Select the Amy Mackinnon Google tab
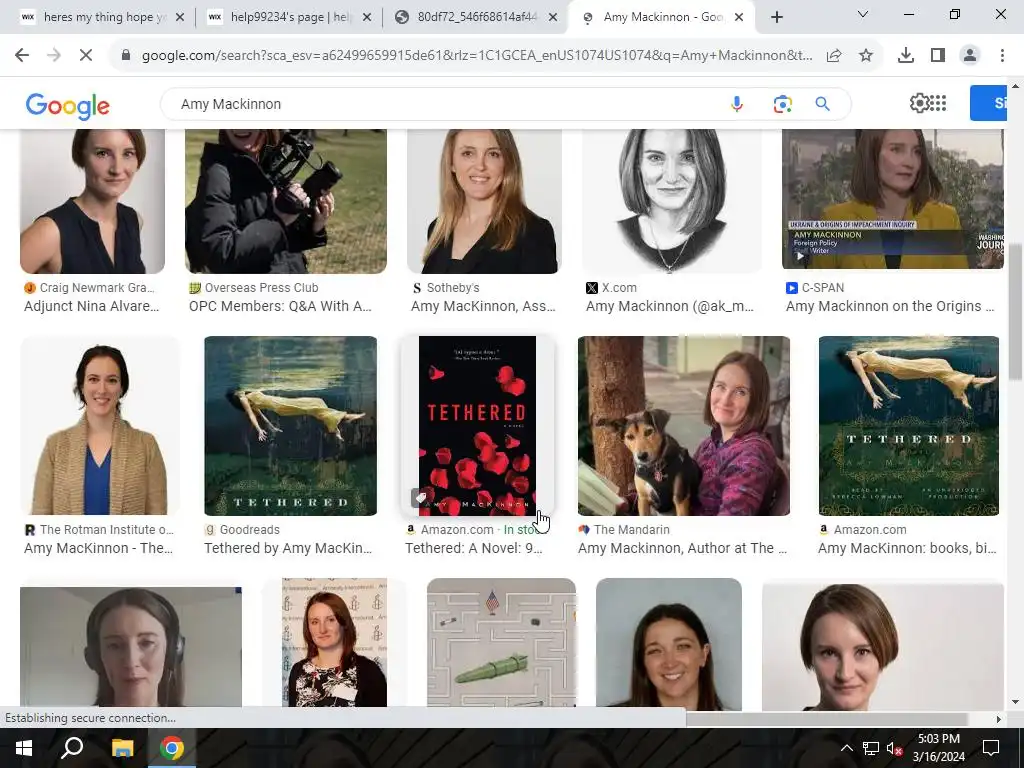Screen dimensions: 1024x768 pos(660,17)
